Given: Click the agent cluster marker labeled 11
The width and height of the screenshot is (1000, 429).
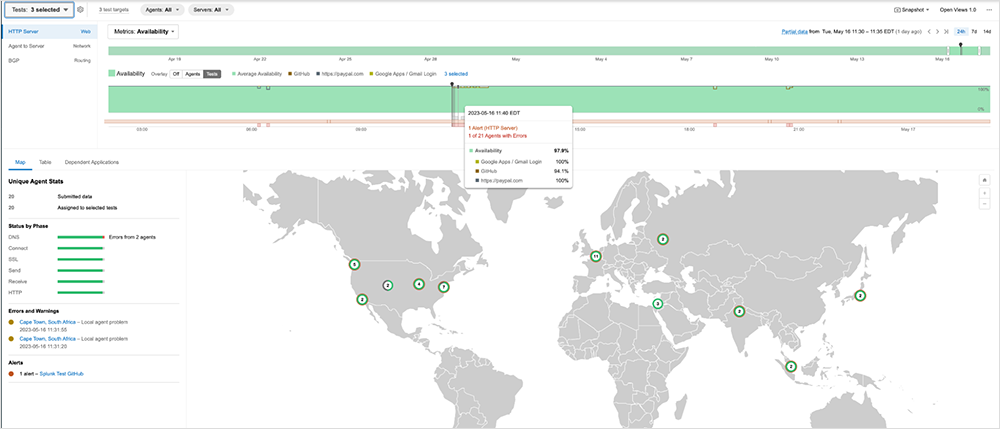Looking at the screenshot, I should (x=596, y=256).
